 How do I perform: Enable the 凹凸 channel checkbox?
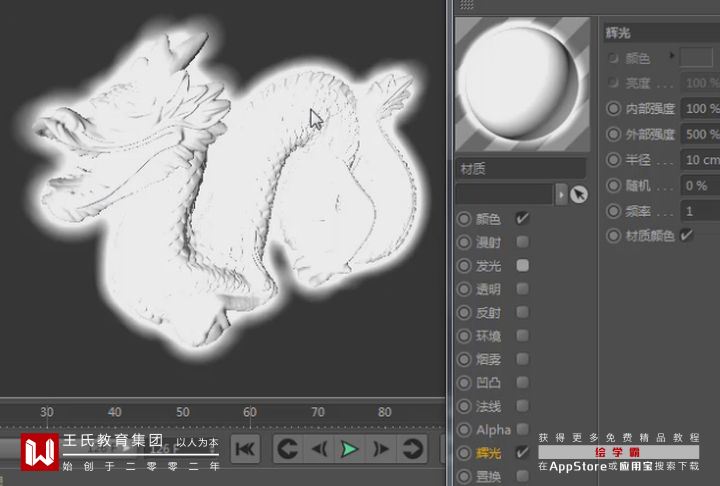click(522, 382)
